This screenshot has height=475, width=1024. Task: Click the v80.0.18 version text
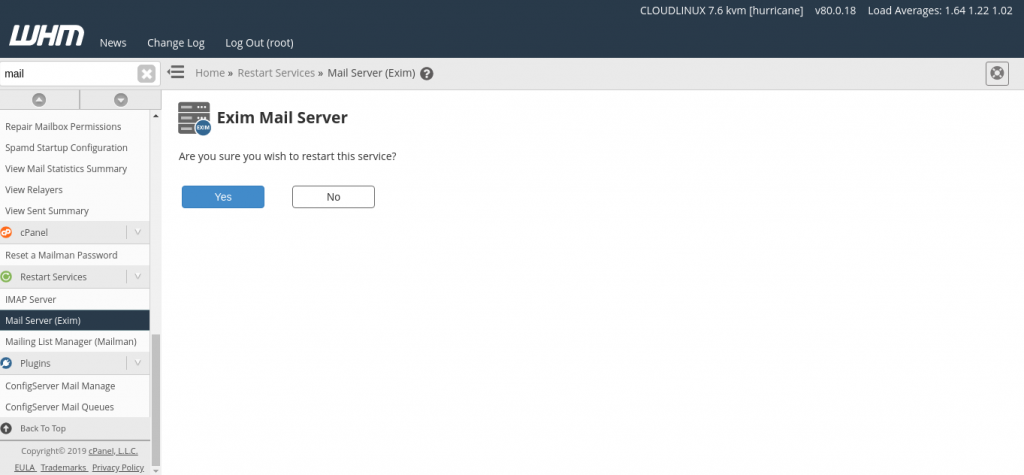[x=835, y=11]
